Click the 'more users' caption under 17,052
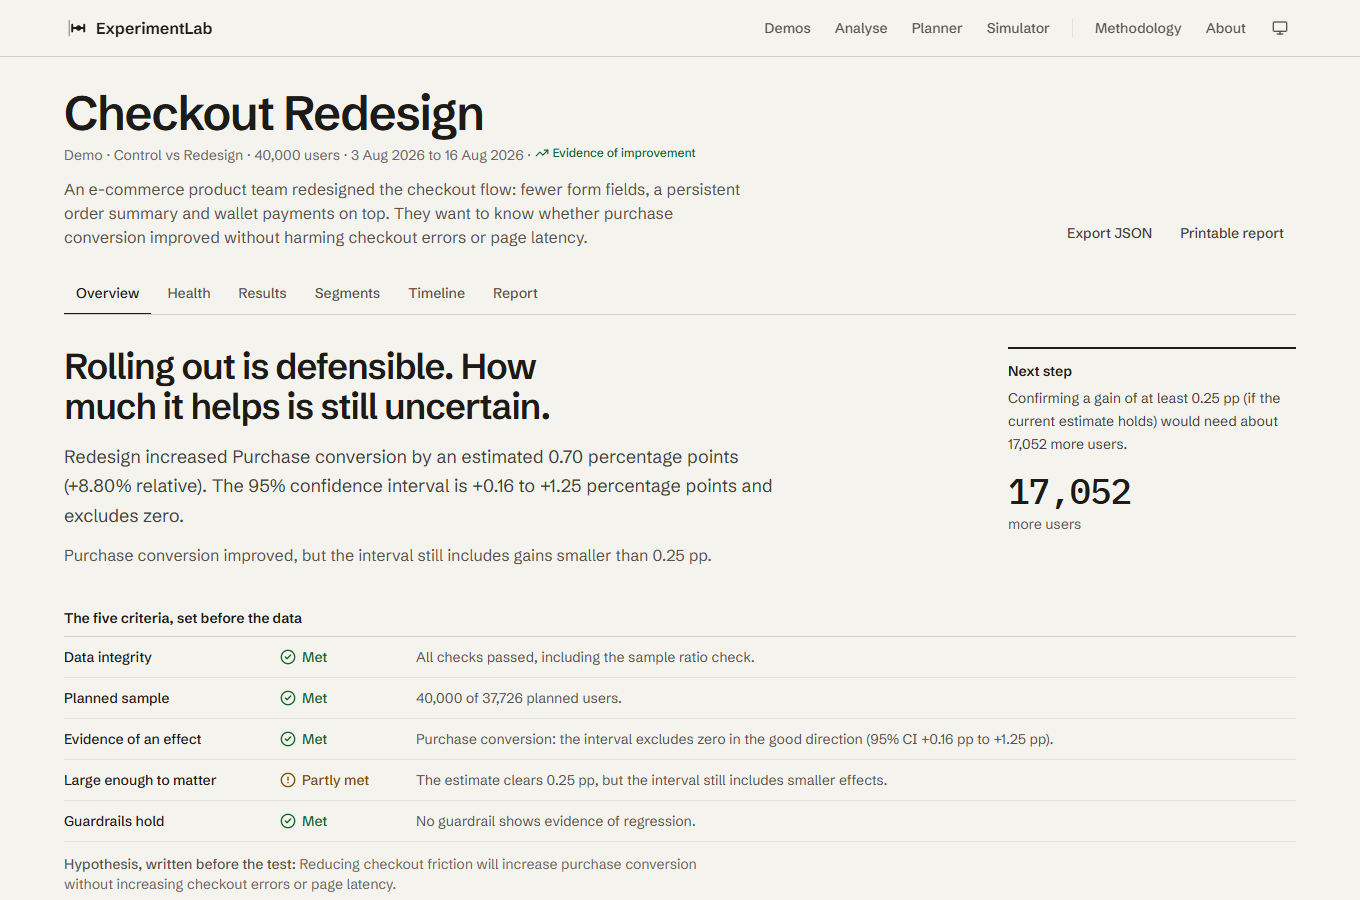 [x=1044, y=524]
